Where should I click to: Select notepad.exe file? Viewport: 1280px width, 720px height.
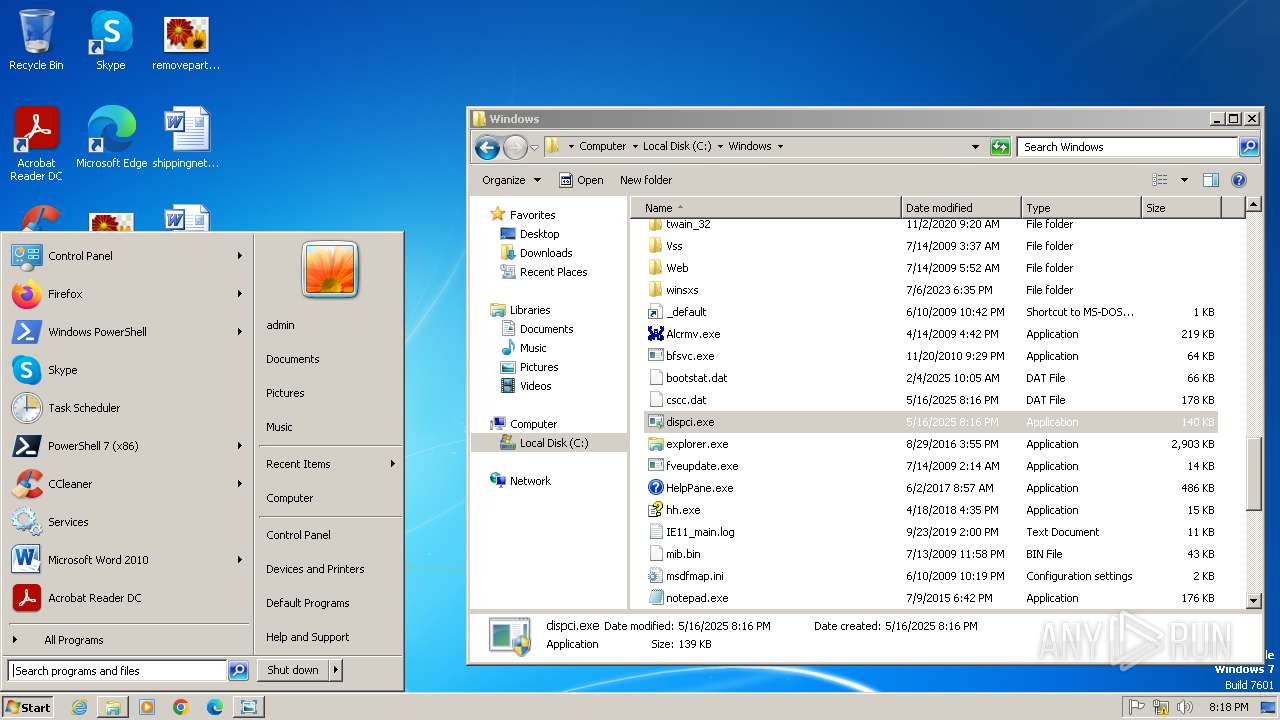coord(697,598)
